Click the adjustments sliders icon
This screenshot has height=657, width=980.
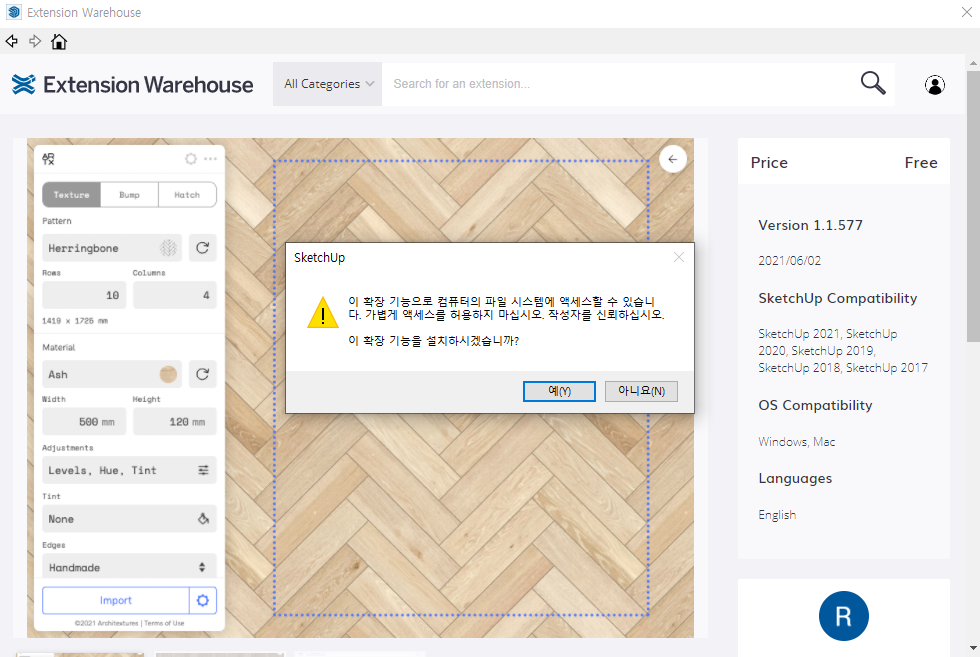(203, 470)
